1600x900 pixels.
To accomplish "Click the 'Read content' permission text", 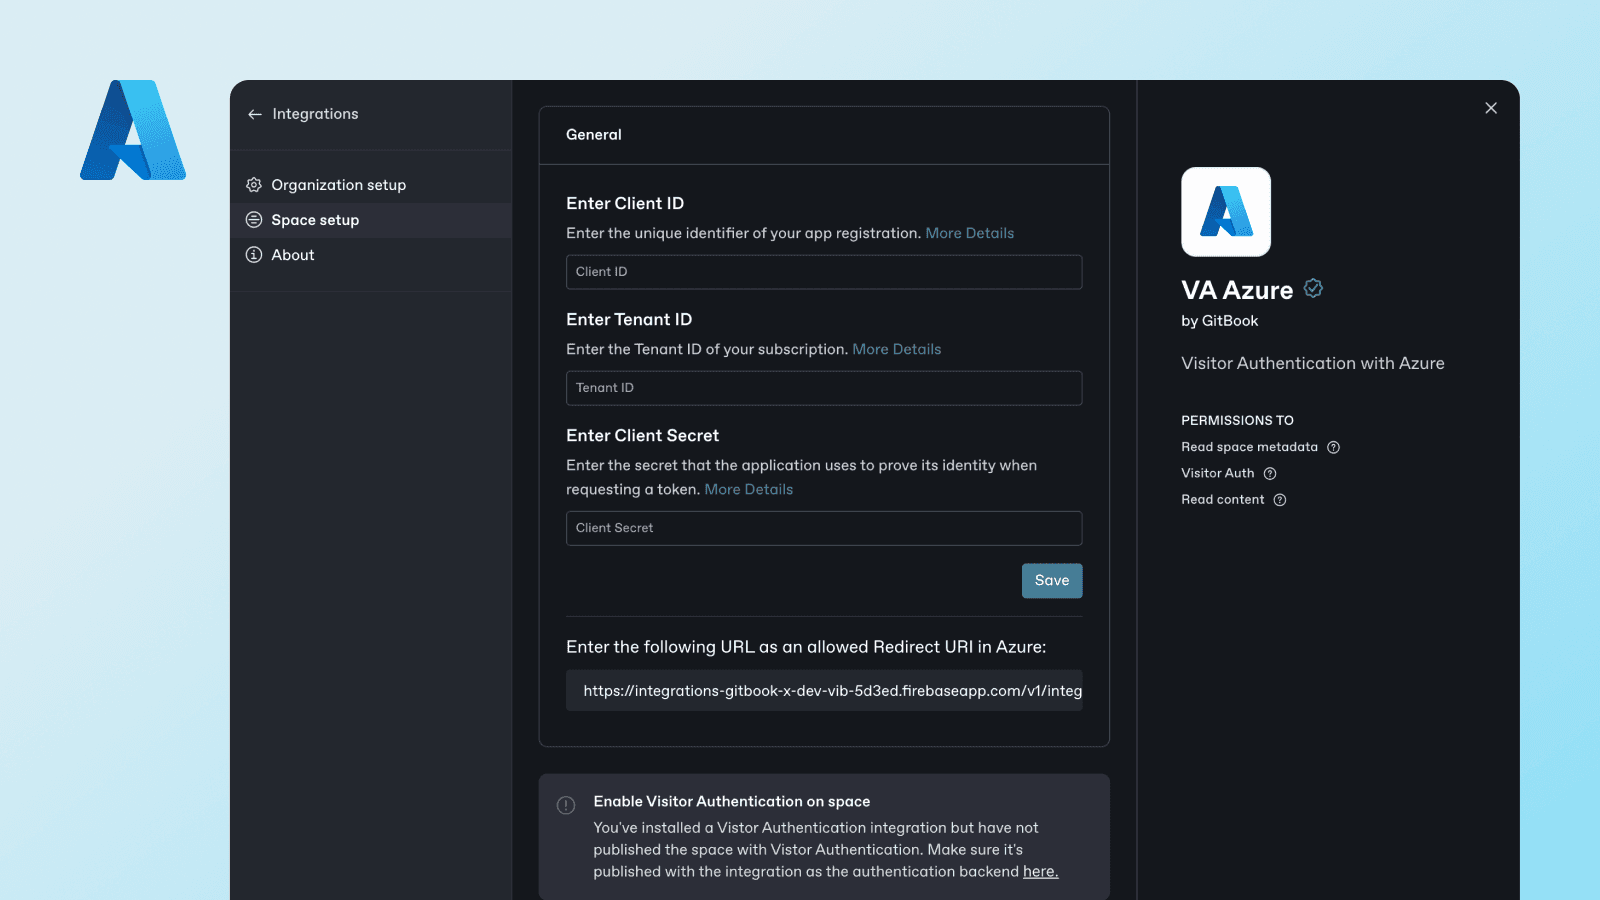I will pos(1223,500).
